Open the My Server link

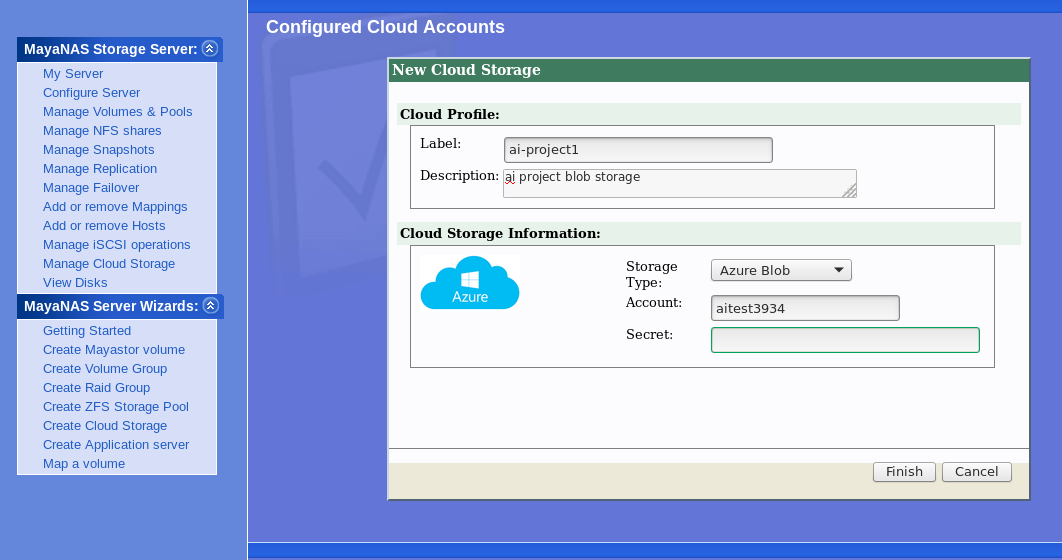(x=73, y=74)
